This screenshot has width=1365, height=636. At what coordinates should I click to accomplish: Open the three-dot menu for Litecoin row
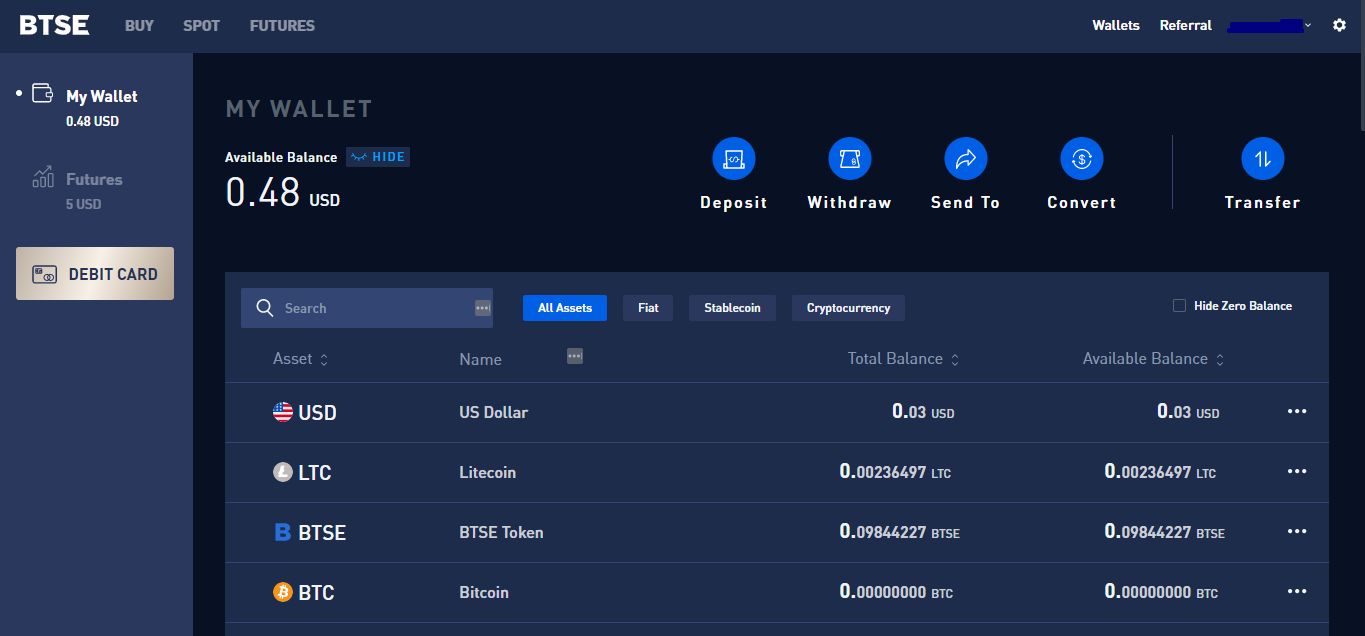click(1297, 472)
